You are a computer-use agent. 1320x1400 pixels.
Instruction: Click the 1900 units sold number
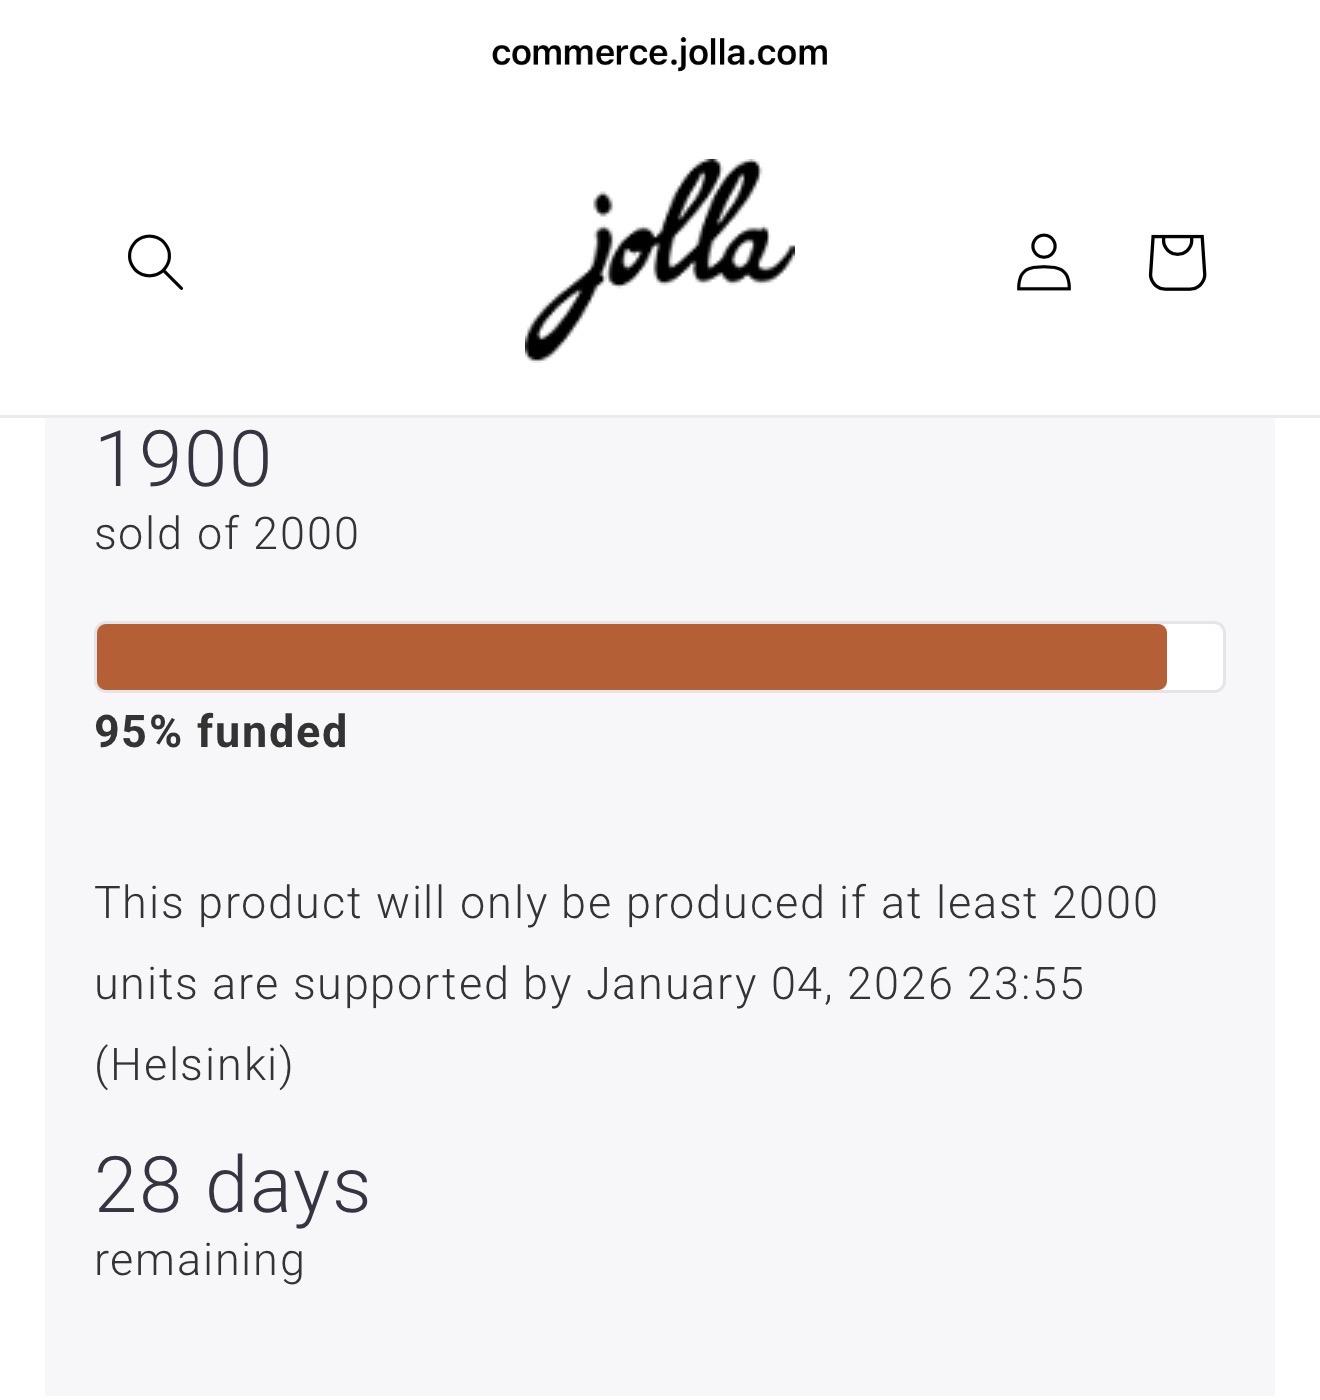tap(183, 460)
